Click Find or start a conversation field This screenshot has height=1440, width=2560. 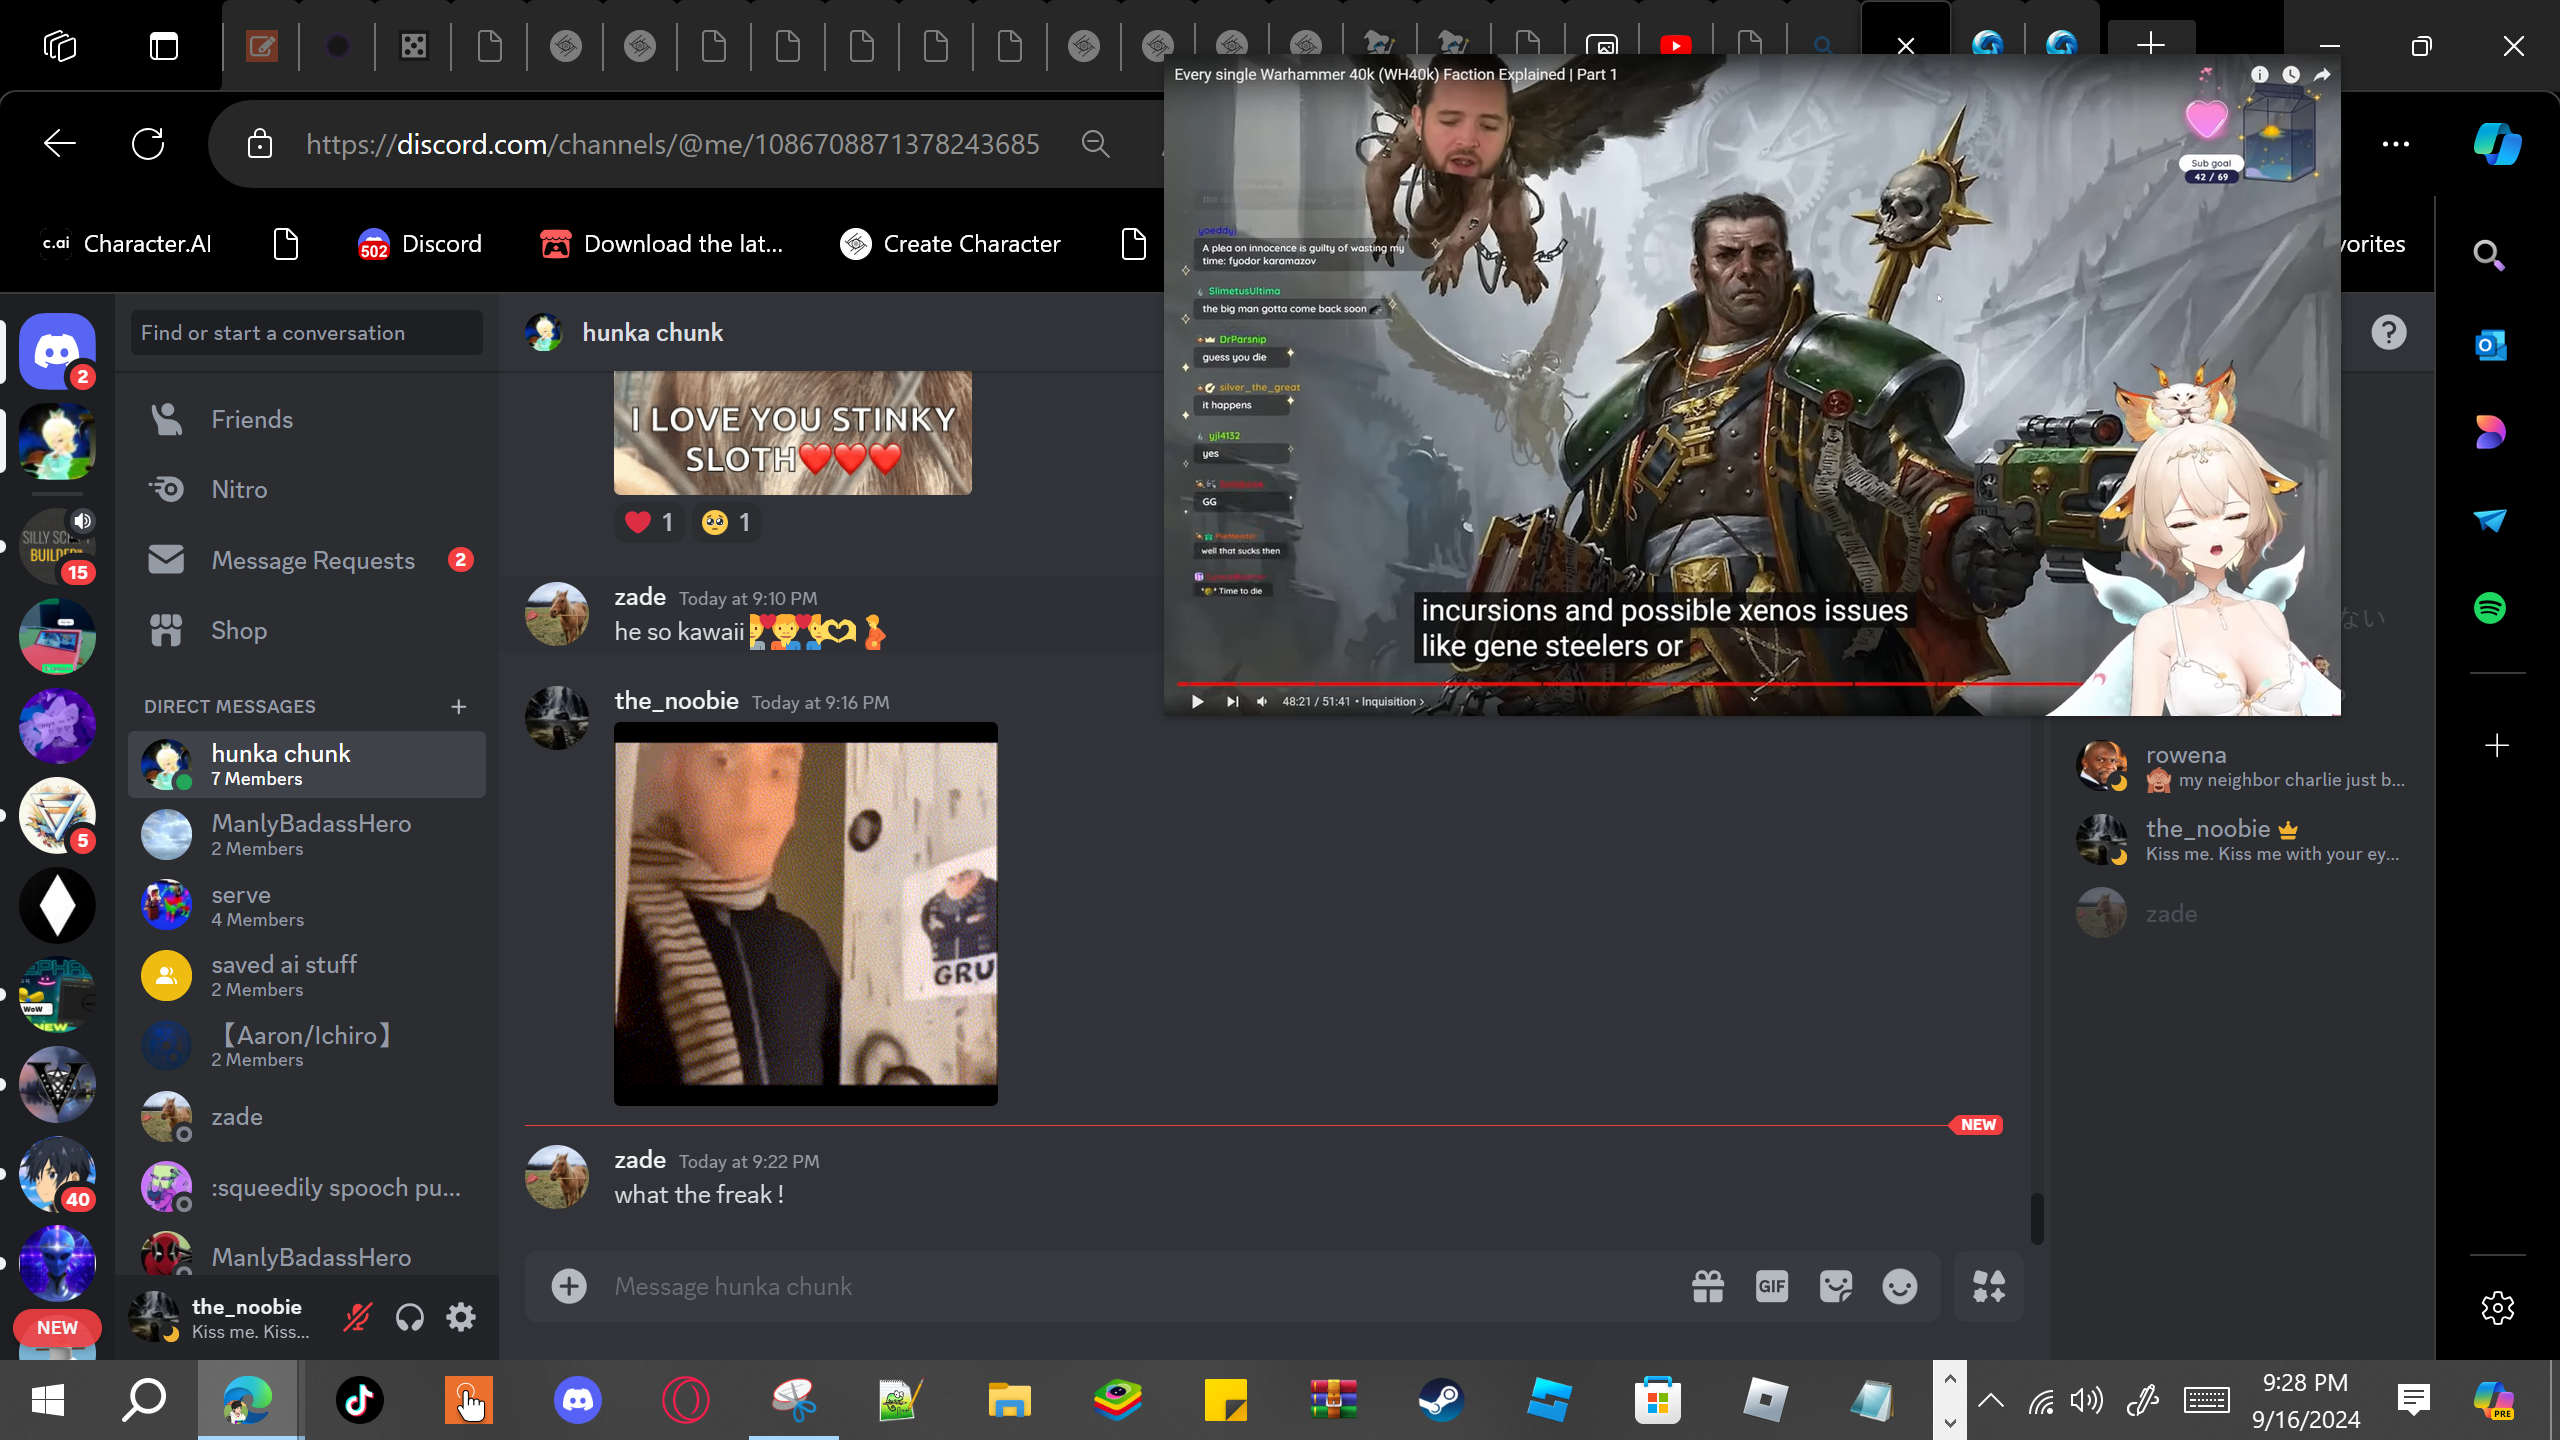coord(306,333)
